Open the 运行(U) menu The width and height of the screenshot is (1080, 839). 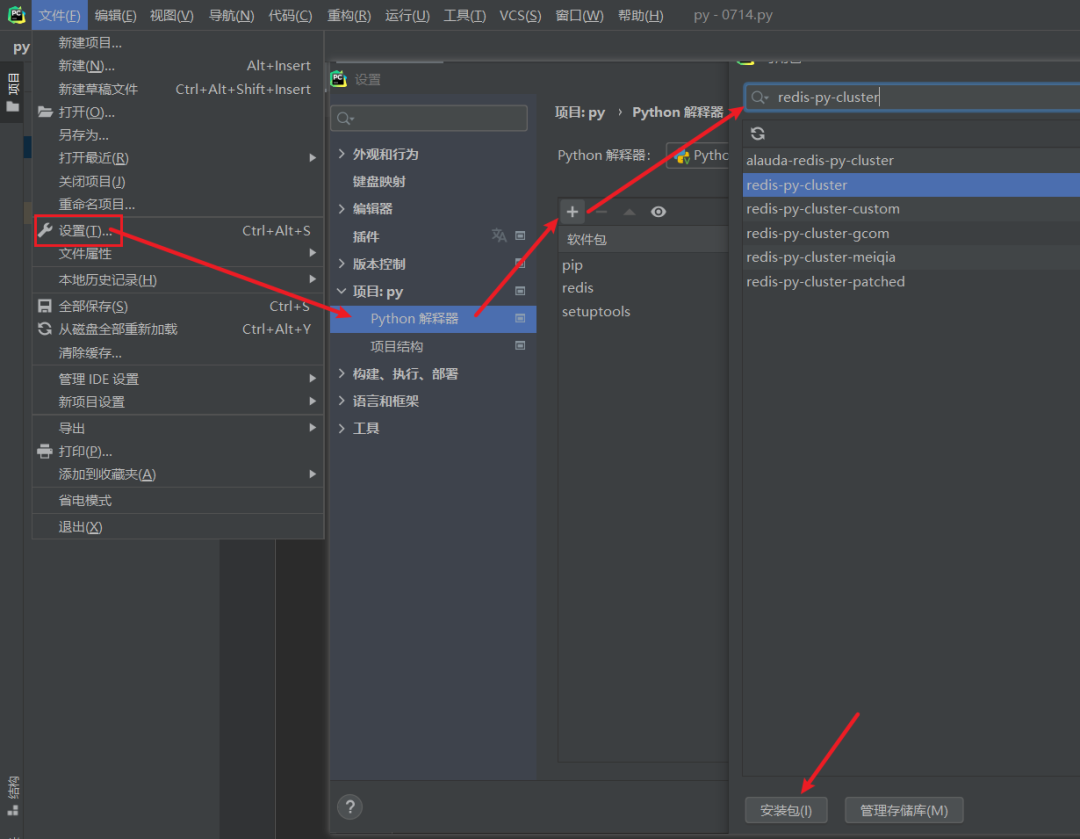click(x=407, y=15)
